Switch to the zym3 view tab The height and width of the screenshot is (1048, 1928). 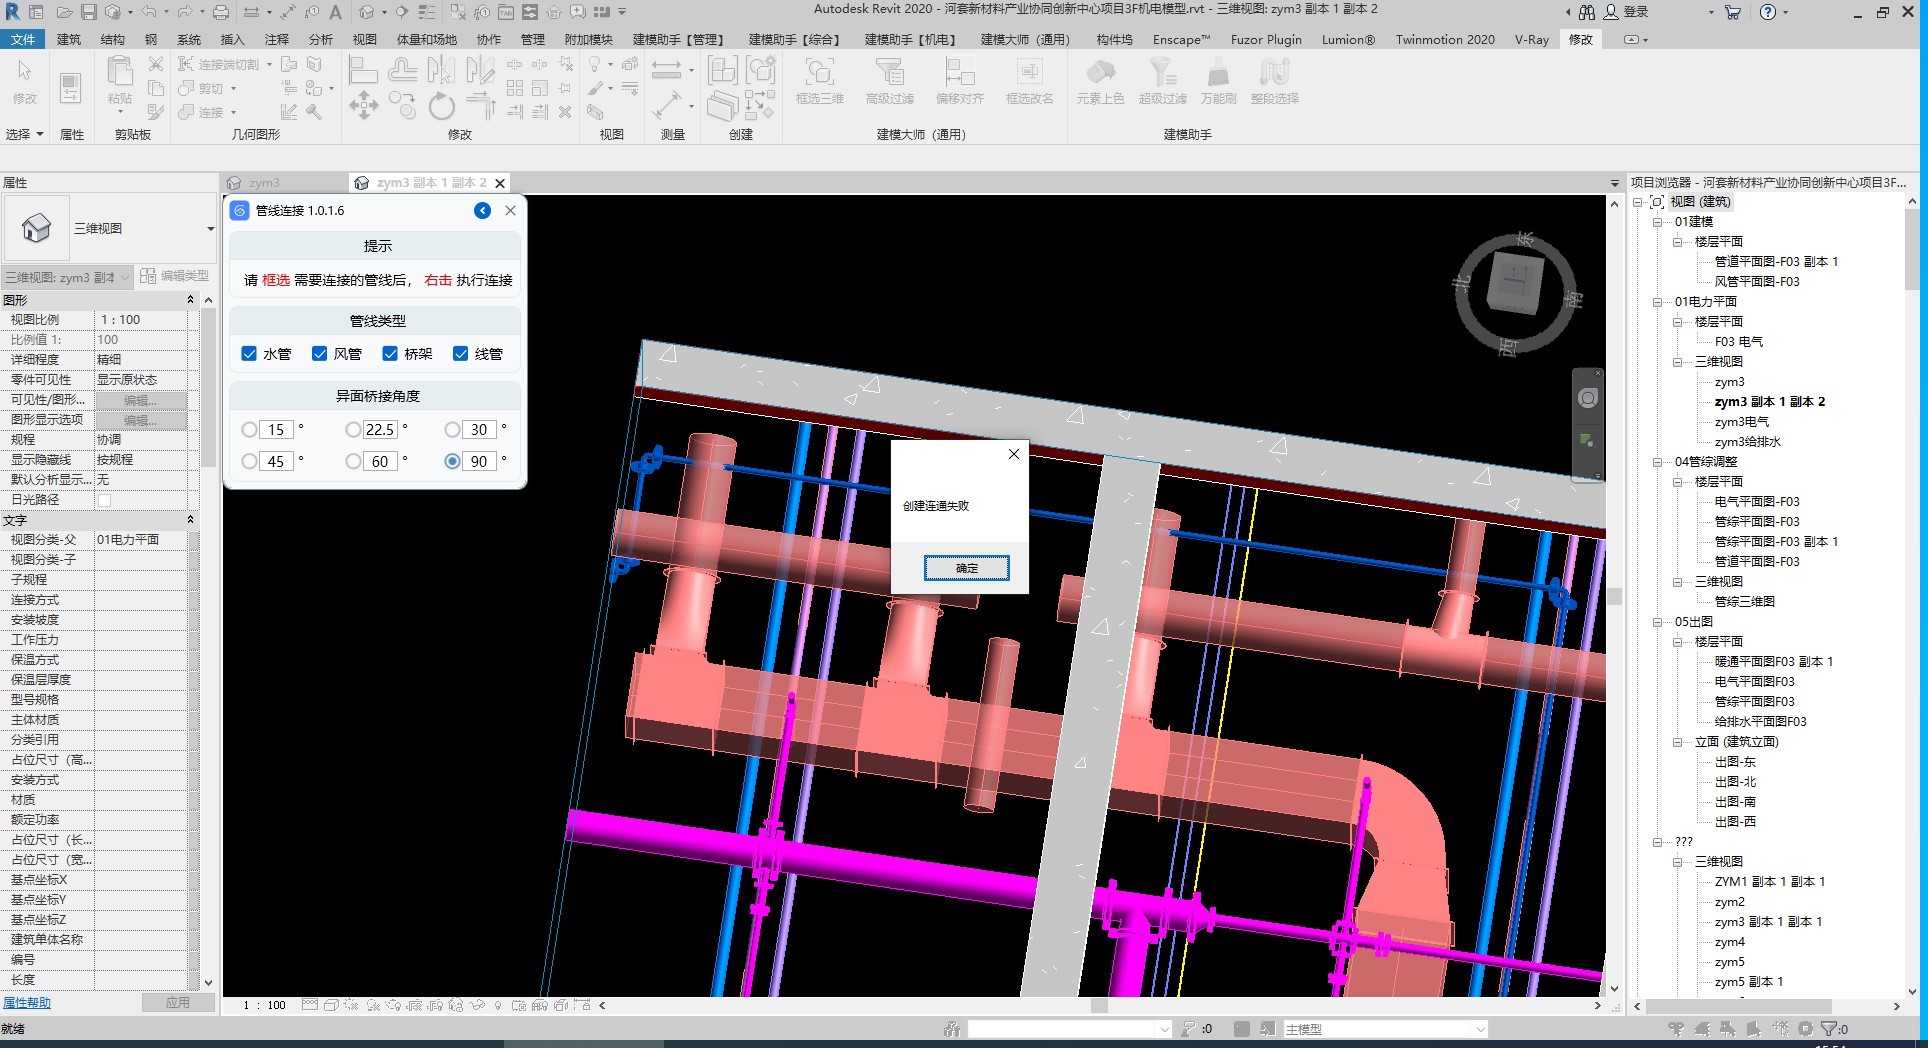pos(264,183)
